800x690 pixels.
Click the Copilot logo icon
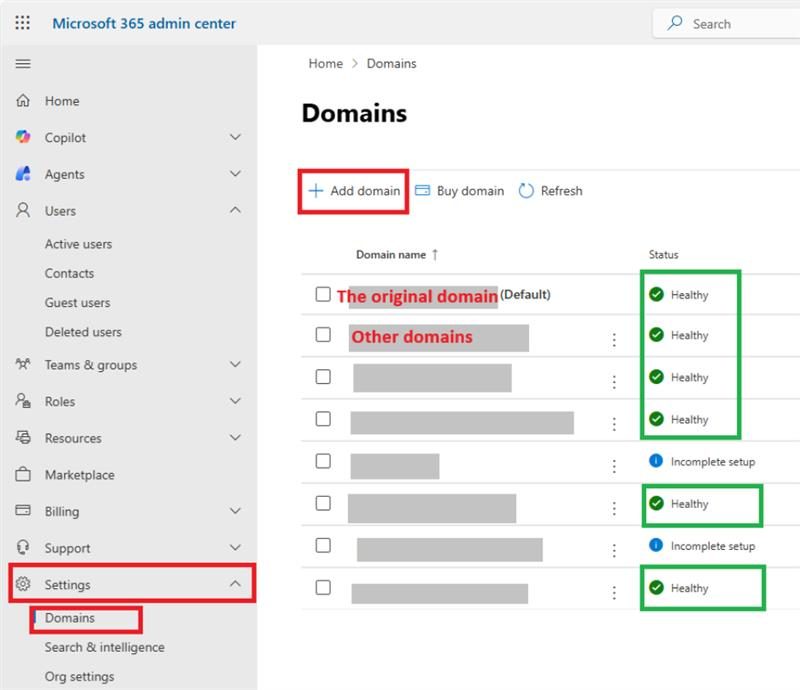[23, 137]
